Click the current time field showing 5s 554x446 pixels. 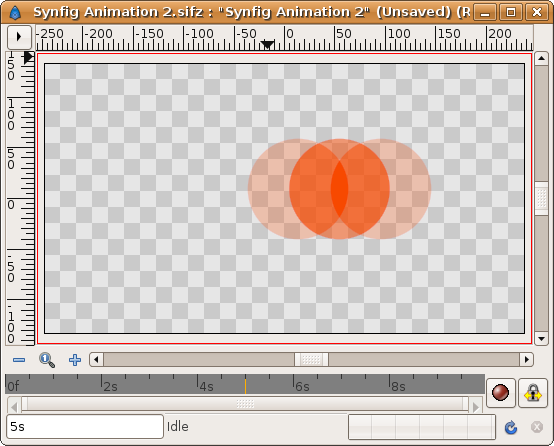click(x=85, y=427)
